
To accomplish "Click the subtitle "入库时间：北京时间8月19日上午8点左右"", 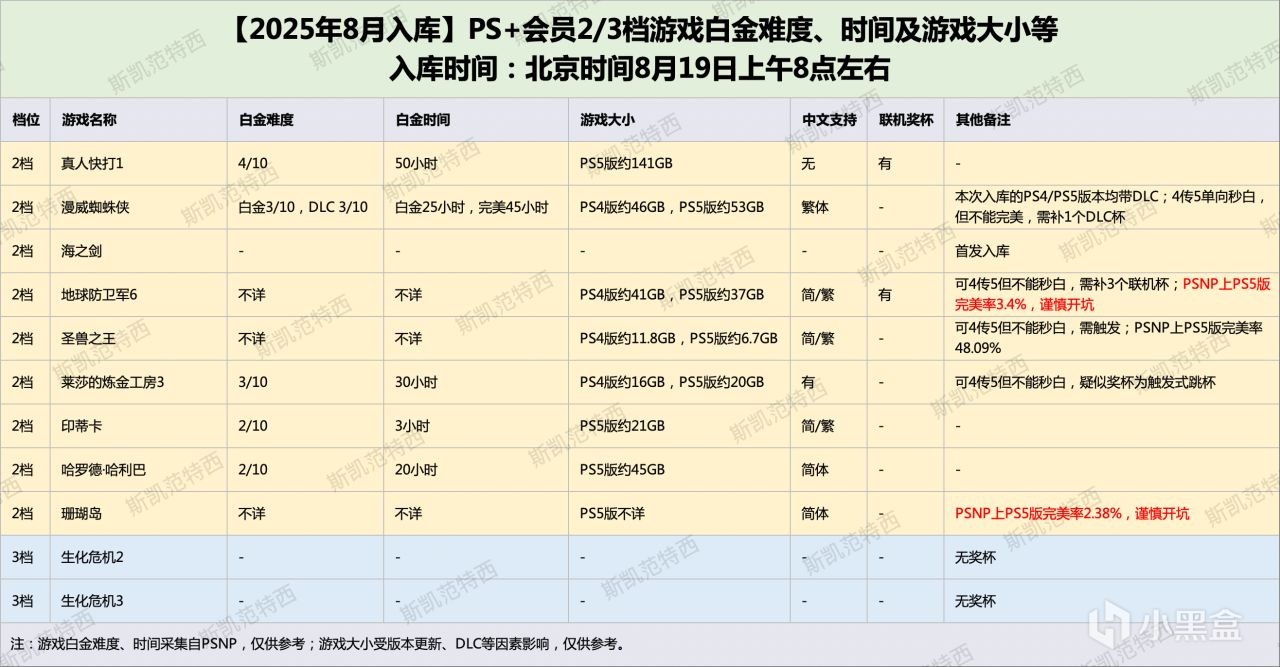I will click(x=639, y=68).
